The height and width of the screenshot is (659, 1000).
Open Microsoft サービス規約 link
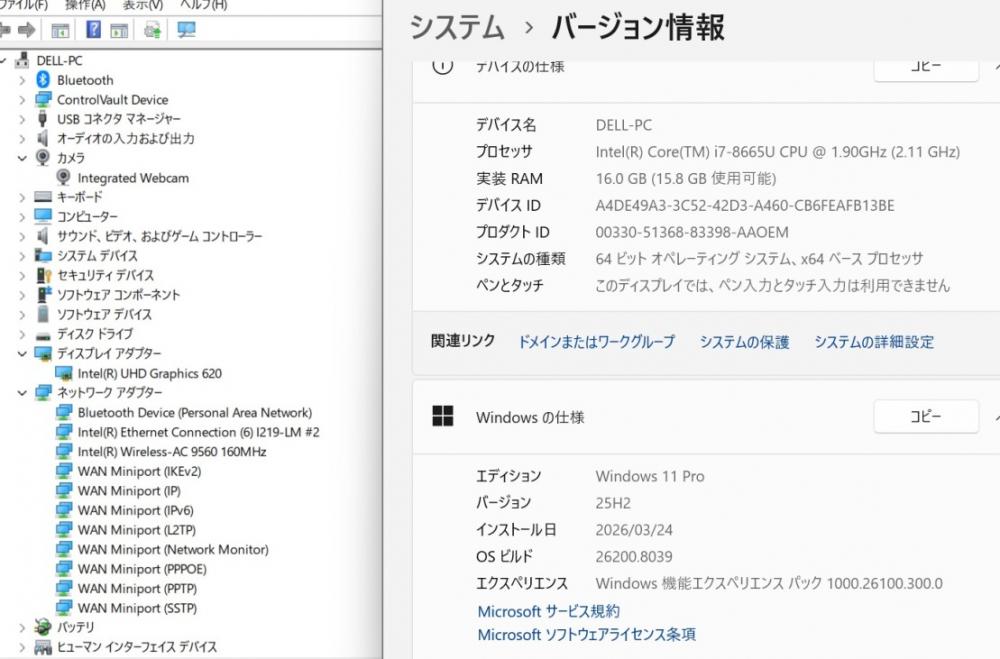tap(548, 611)
